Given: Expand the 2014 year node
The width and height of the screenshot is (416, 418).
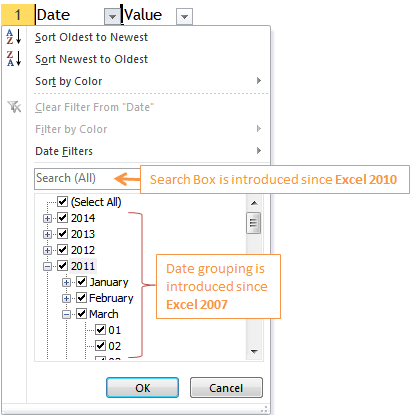Looking at the screenshot, I should (x=47, y=219).
